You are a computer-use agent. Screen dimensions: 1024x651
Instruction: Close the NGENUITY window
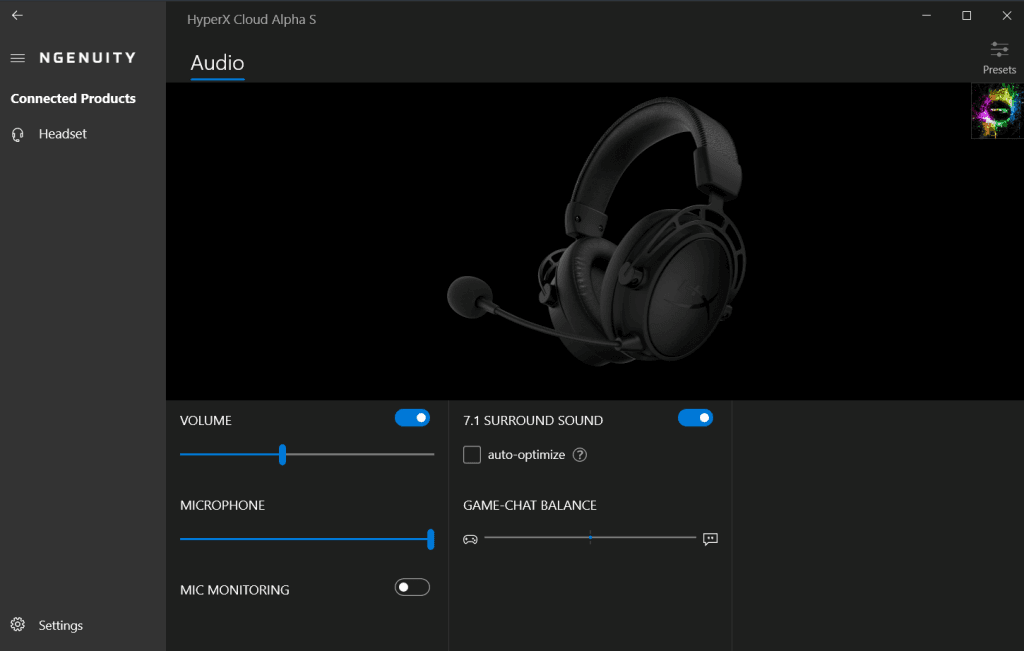click(1006, 16)
